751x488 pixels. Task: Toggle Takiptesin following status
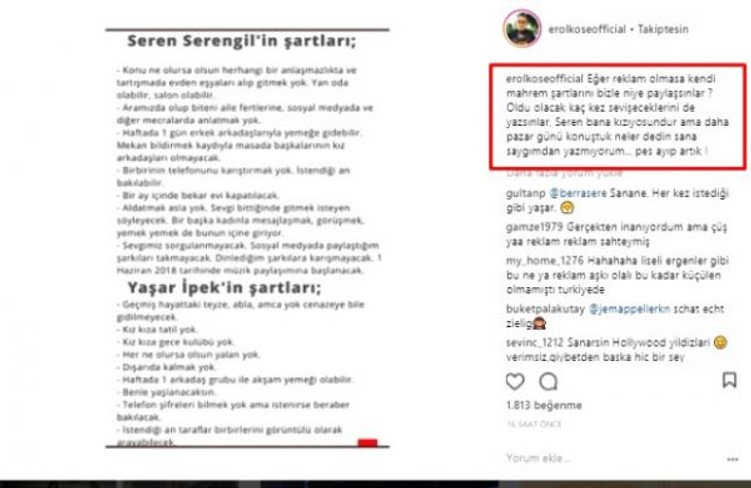[x=663, y=29]
